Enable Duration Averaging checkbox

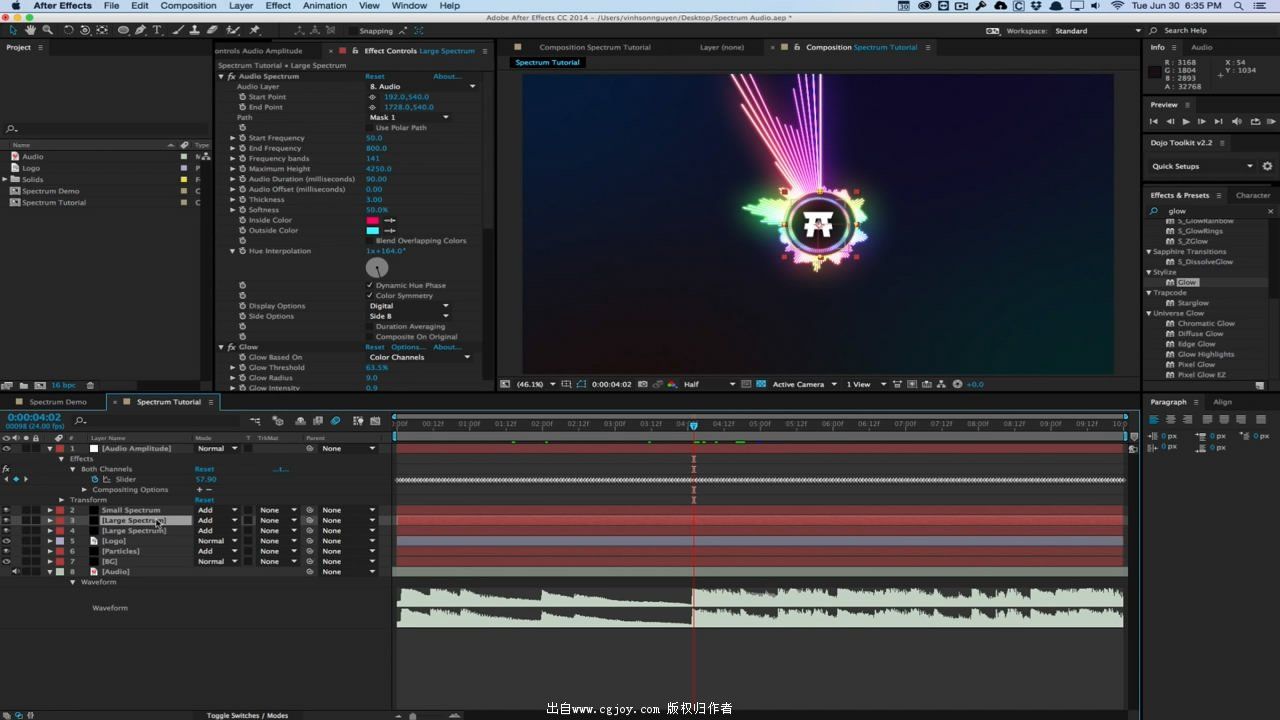coord(370,326)
